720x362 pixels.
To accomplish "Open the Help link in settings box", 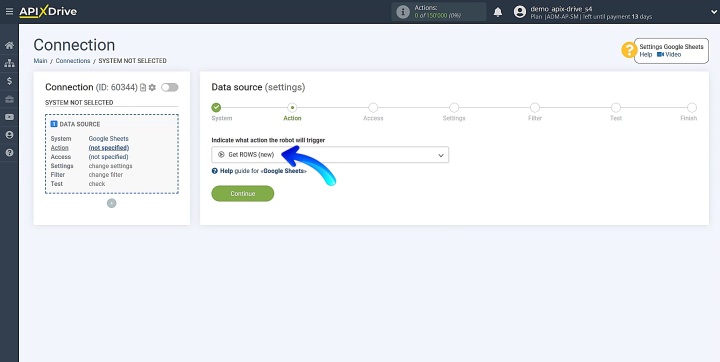I will [646, 54].
